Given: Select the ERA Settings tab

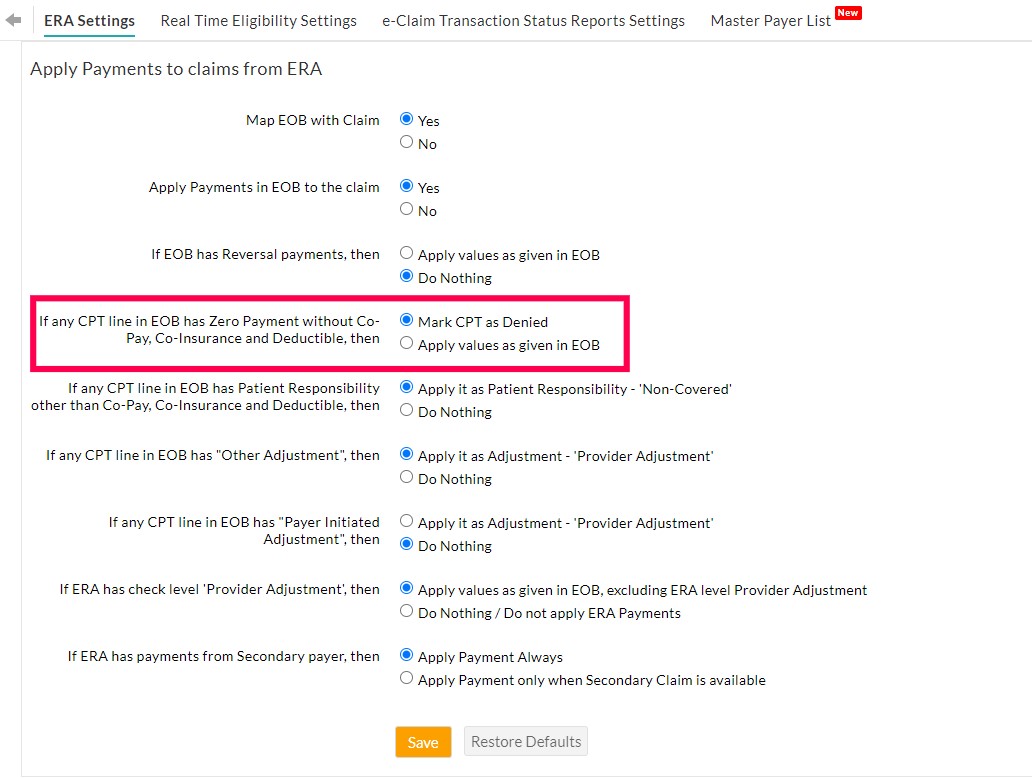Looking at the screenshot, I should 89,20.
